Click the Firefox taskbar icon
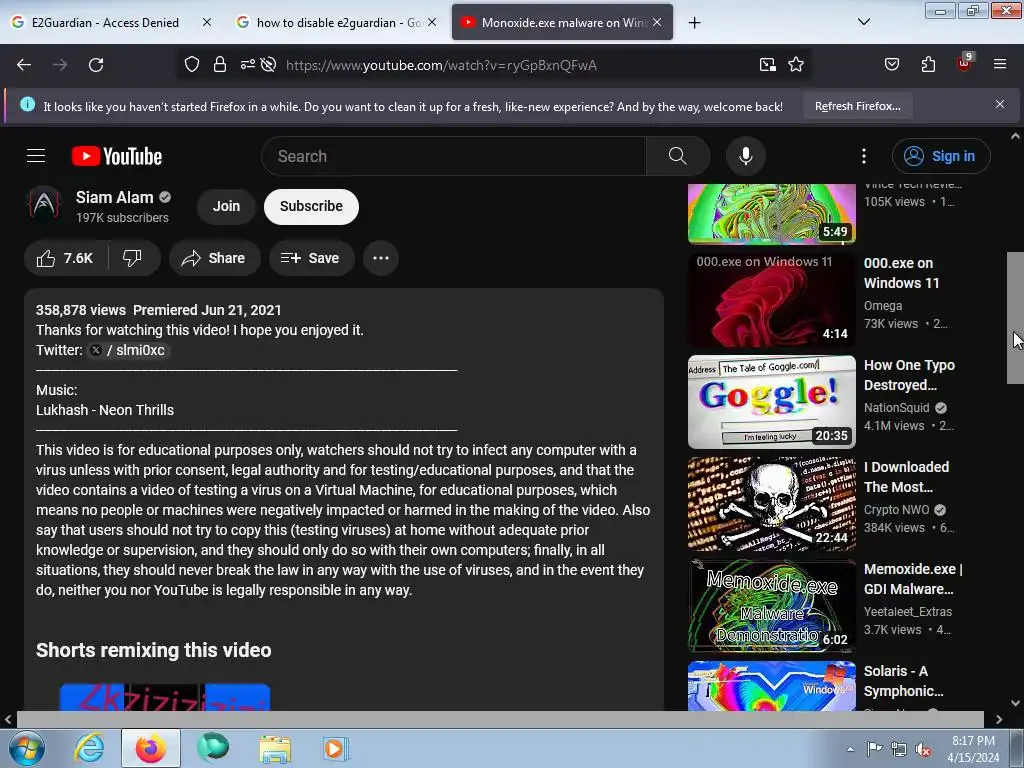The width and height of the screenshot is (1024, 768). coord(151,748)
